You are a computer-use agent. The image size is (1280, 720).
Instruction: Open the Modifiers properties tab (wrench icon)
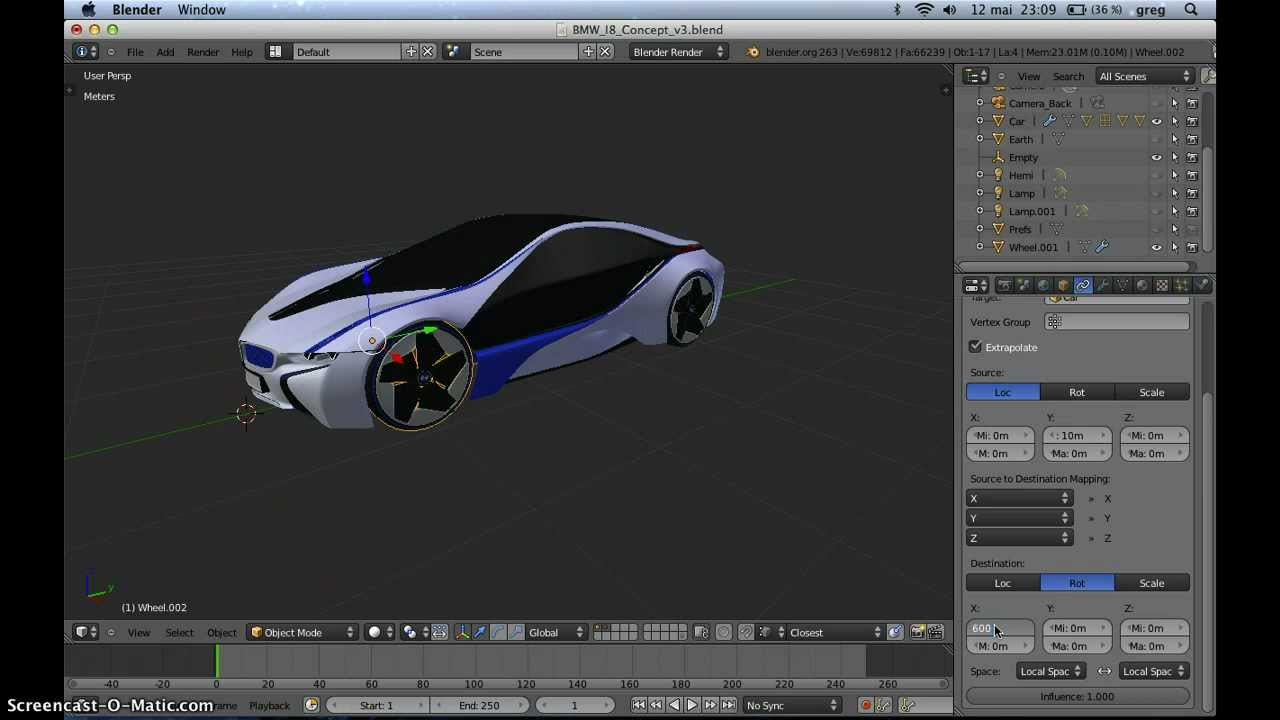pos(1102,286)
